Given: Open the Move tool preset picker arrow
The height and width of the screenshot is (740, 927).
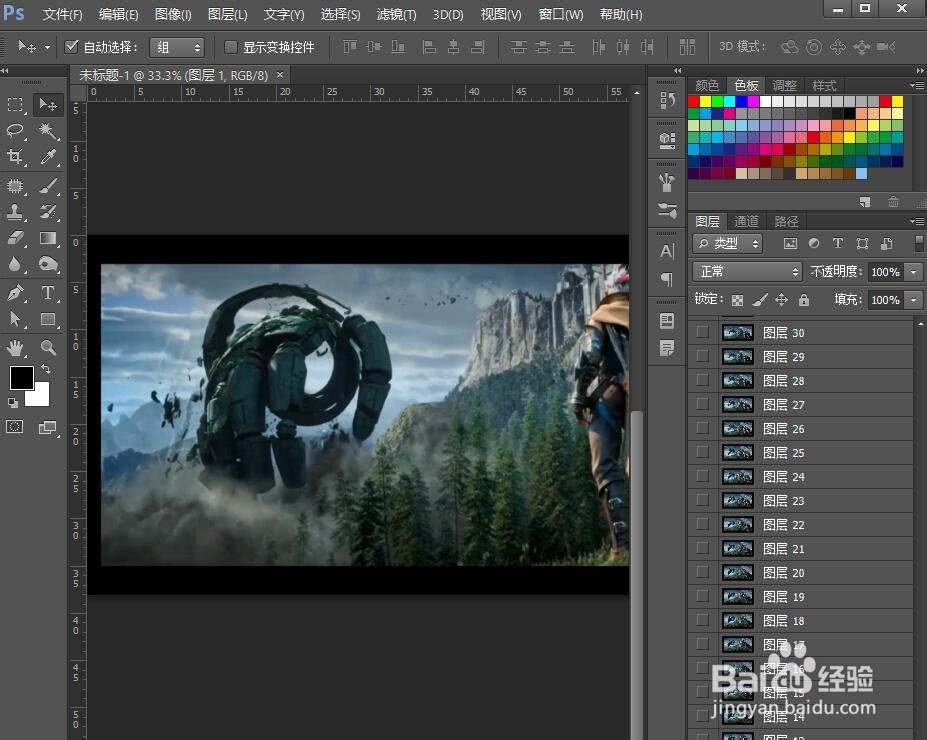Looking at the screenshot, I should [47, 47].
